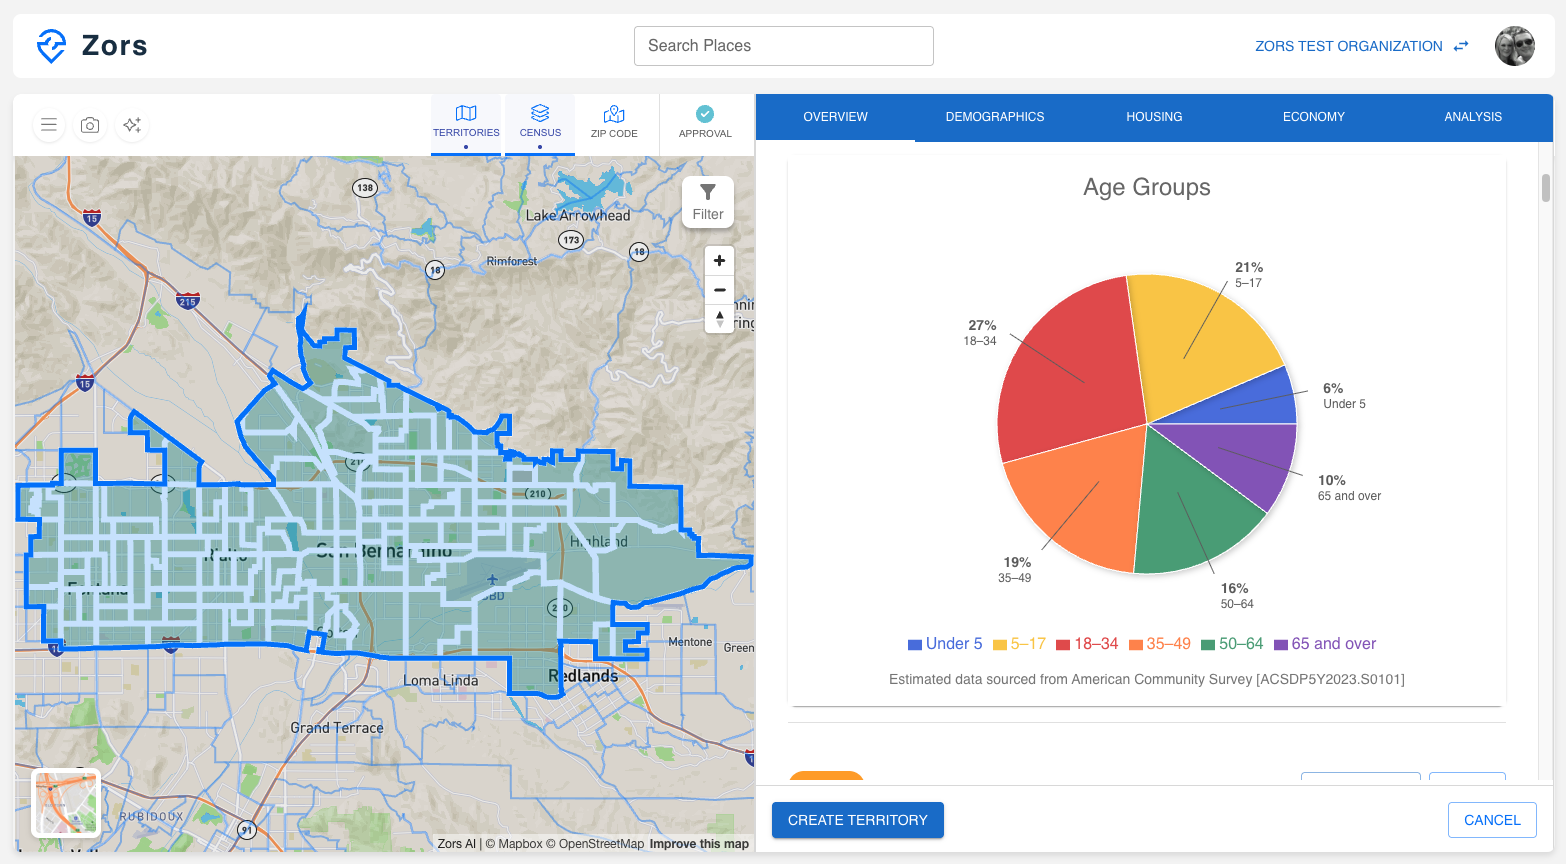Click the CREATE TERRITORY button
1566x864 pixels.
[857, 819]
